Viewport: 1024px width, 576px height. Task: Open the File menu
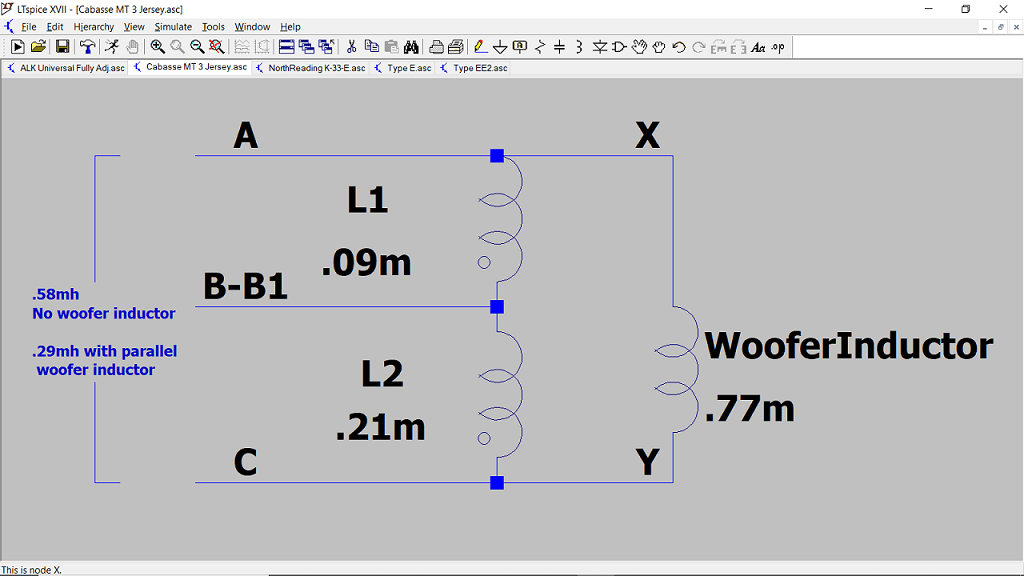pos(29,27)
